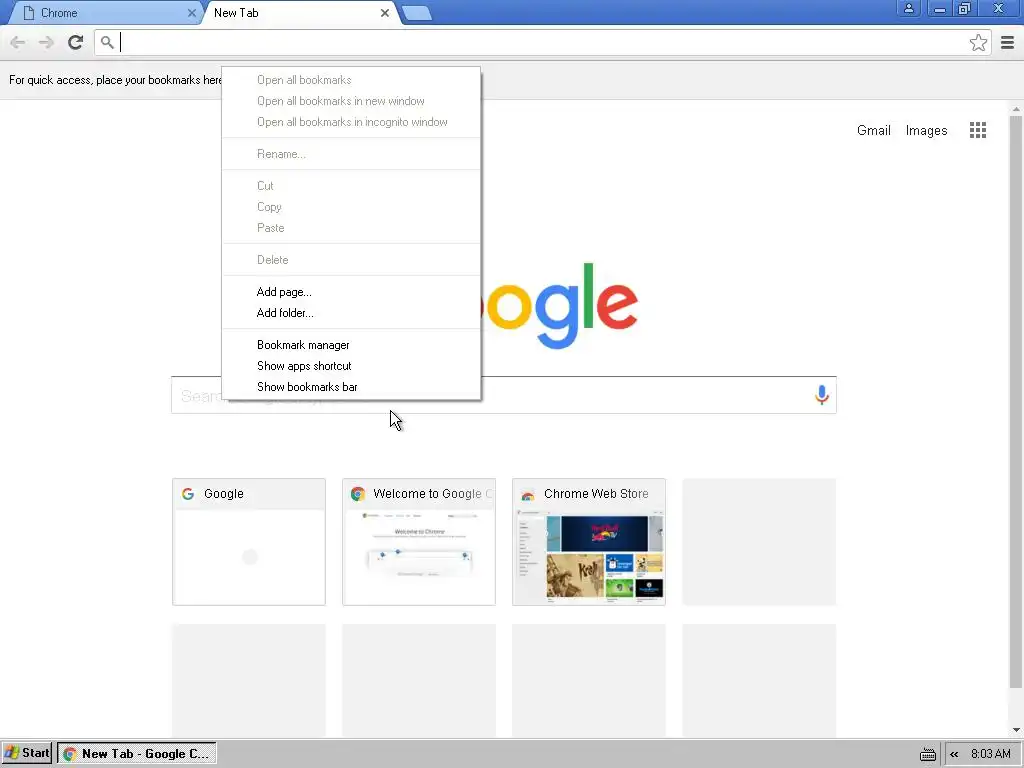Toggle Show apps shortcut menu entry
Image resolution: width=1024 pixels, height=768 pixels.
(x=351, y=366)
